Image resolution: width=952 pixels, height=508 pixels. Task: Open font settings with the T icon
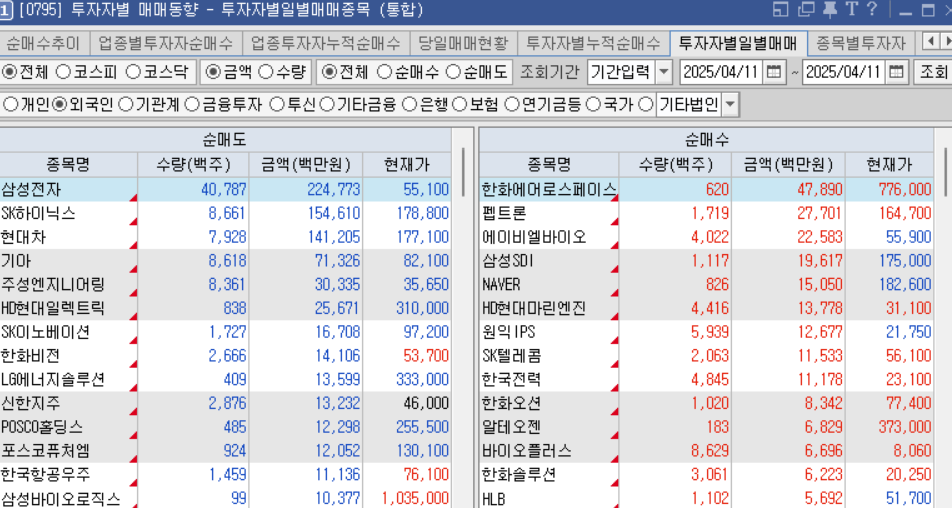pyautogui.click(x=851, y=8)
